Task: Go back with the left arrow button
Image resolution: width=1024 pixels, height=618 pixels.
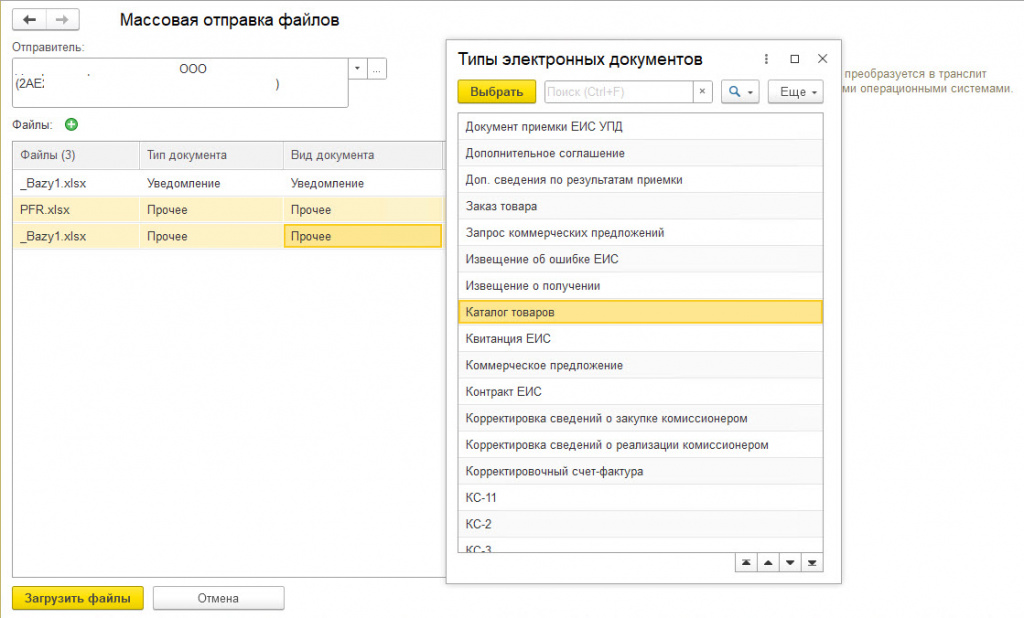Action: (x=30, y=20)
